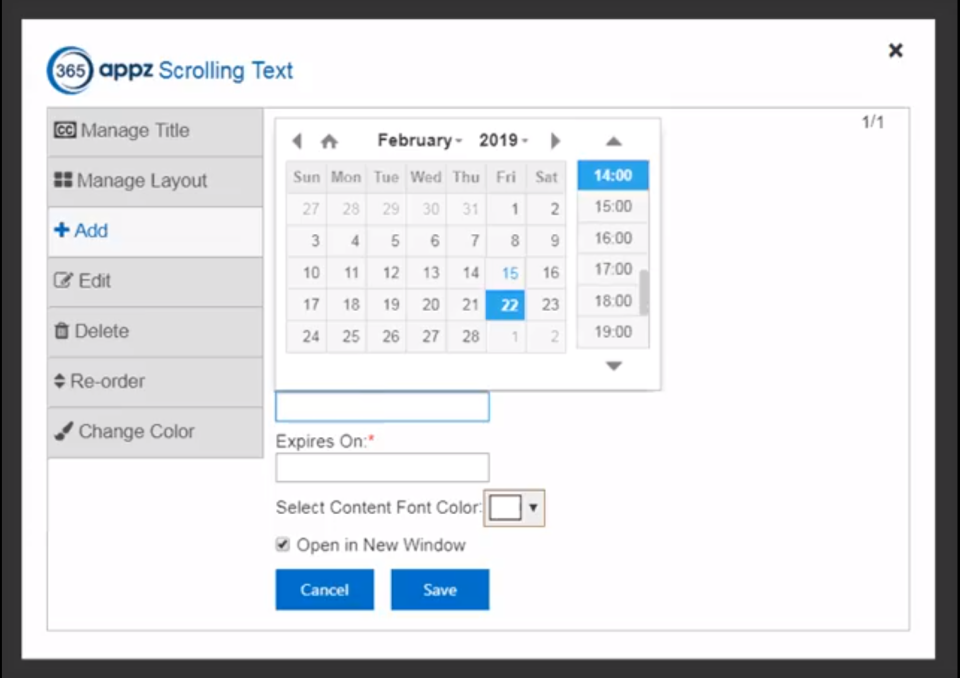Open the Manage Title tab
The image size is (960, 678).
coord(155,131)
